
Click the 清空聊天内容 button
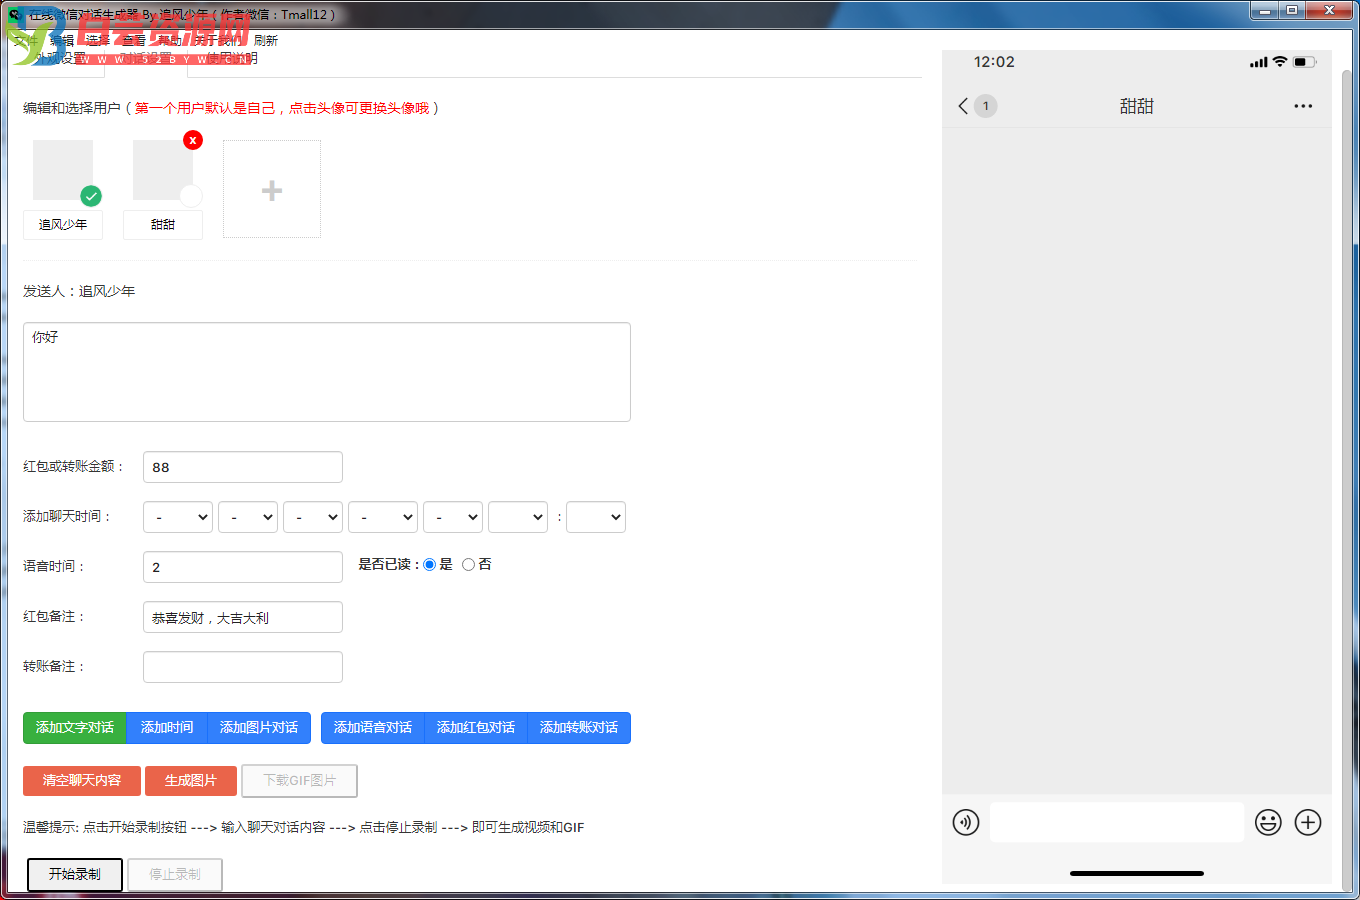click(82, 781)
